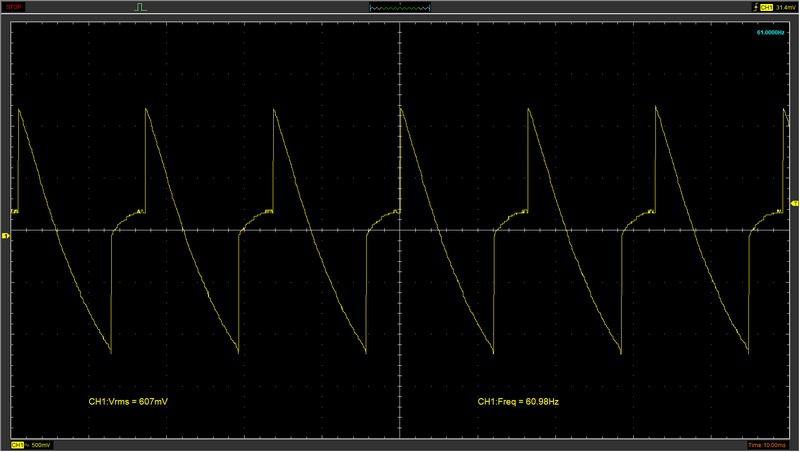Image resolution: width=800 pixels, height=452 pixels.
Task: Click the 61.0000Hz frequency counter readout
Action: pyautogui.click(x=770, y=32)
